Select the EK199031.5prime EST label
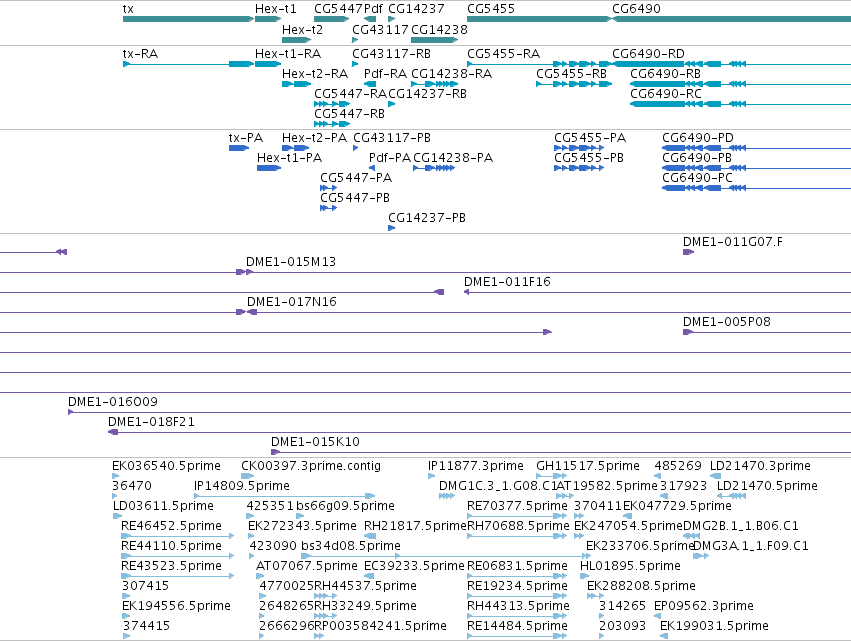 point(714,626)
